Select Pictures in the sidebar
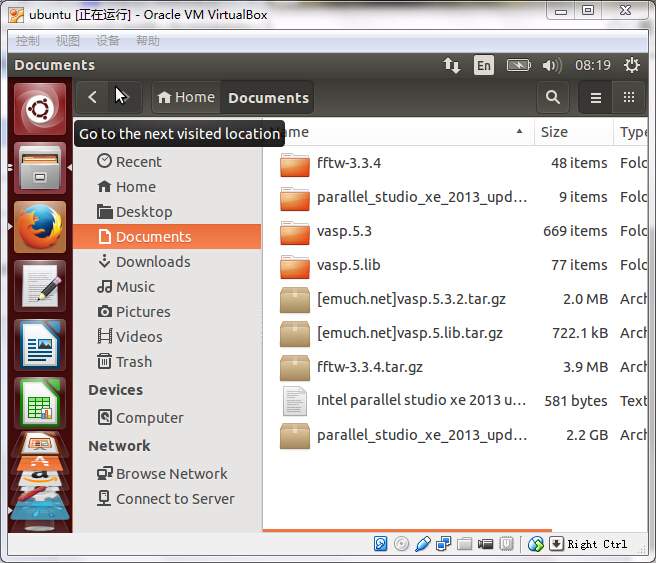The width and height of the screenshot is (656, 563). (167, 312)
